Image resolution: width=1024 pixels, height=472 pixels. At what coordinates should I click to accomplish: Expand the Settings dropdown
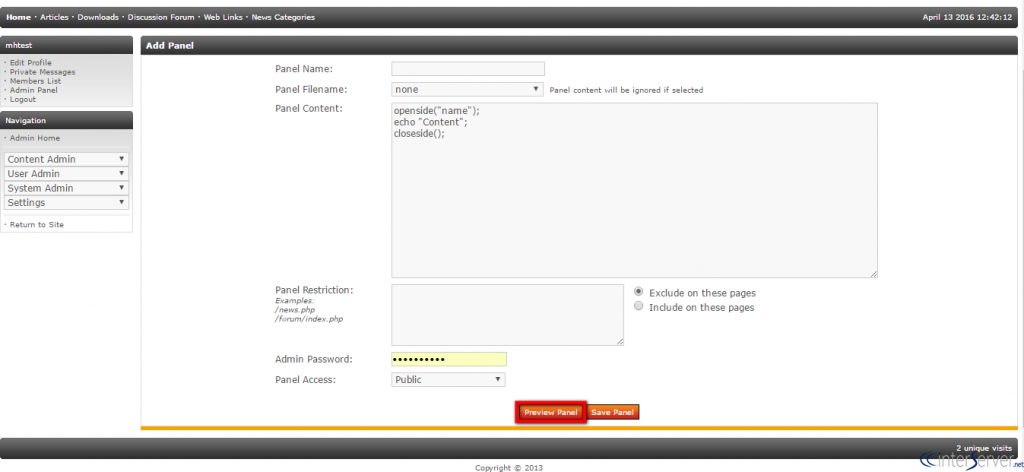coord(67,202)
